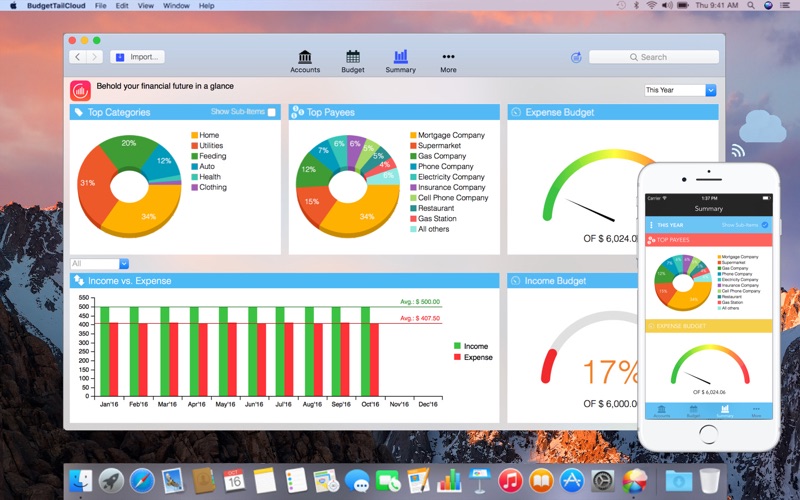
Task: Open the File menu
Action: [101, 6]
